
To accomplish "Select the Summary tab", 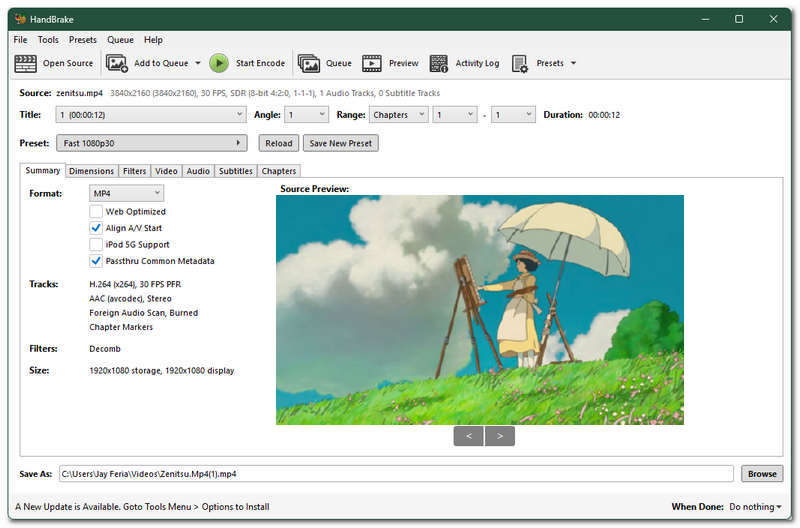I will click(x=43, y=170).
